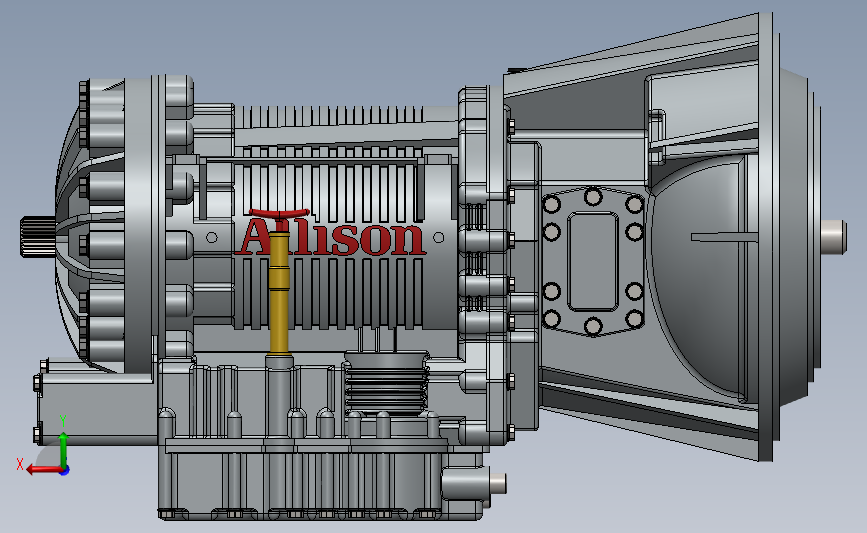Select the red T-shaped dipstick handle
This screenshot has width=867, height=533.
[279, 216]
